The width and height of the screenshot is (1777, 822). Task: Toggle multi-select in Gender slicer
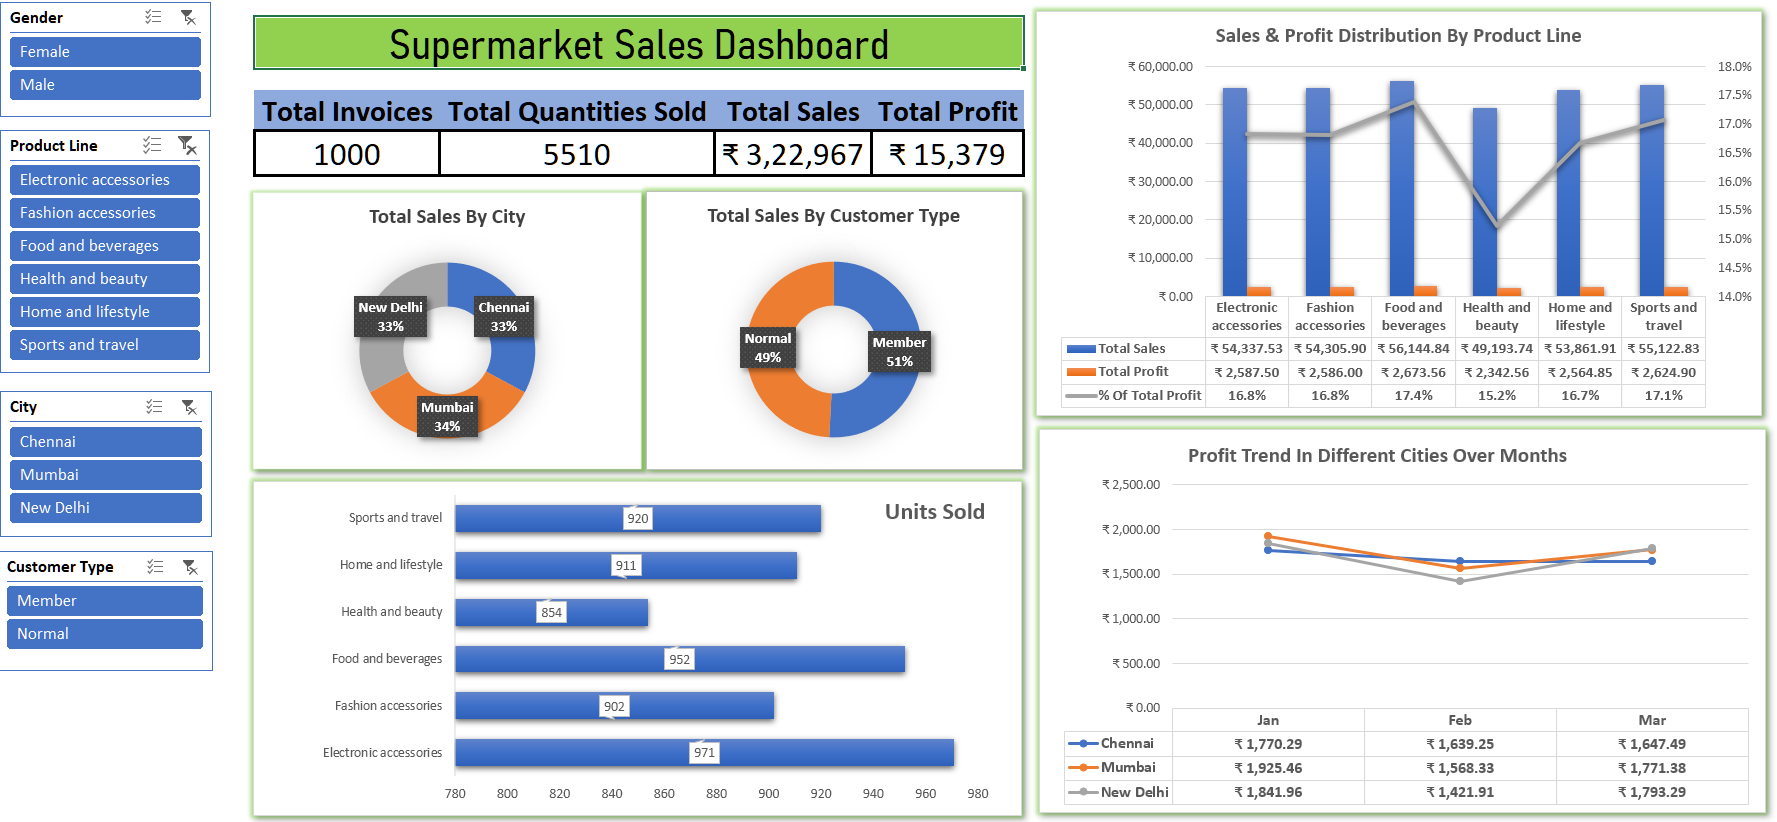(153, 17)
